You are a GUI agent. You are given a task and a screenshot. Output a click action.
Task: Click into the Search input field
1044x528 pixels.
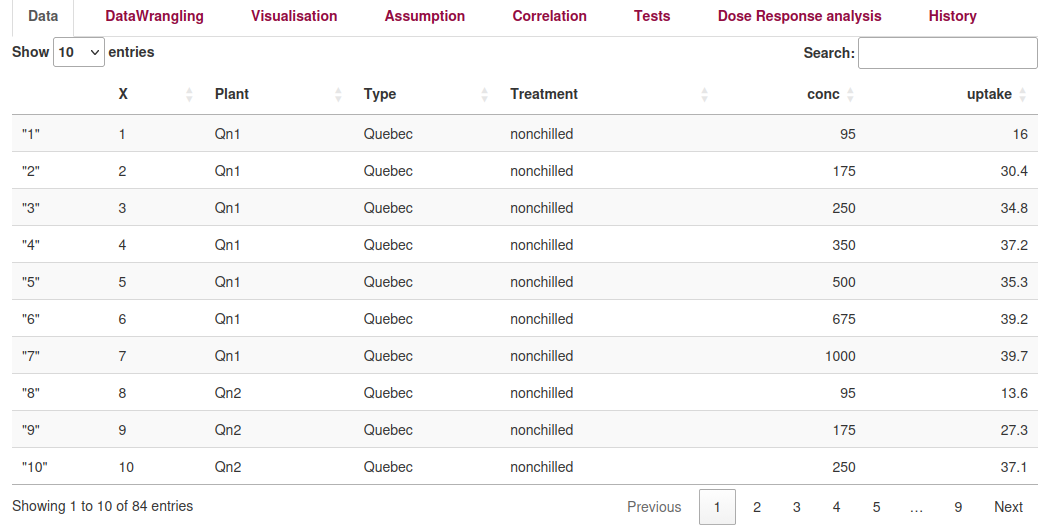coord(947,53)
